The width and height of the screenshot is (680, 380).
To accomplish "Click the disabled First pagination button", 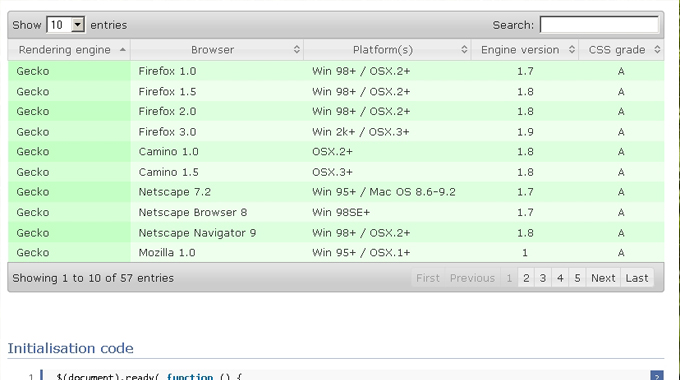I will [x=428, y=278].
